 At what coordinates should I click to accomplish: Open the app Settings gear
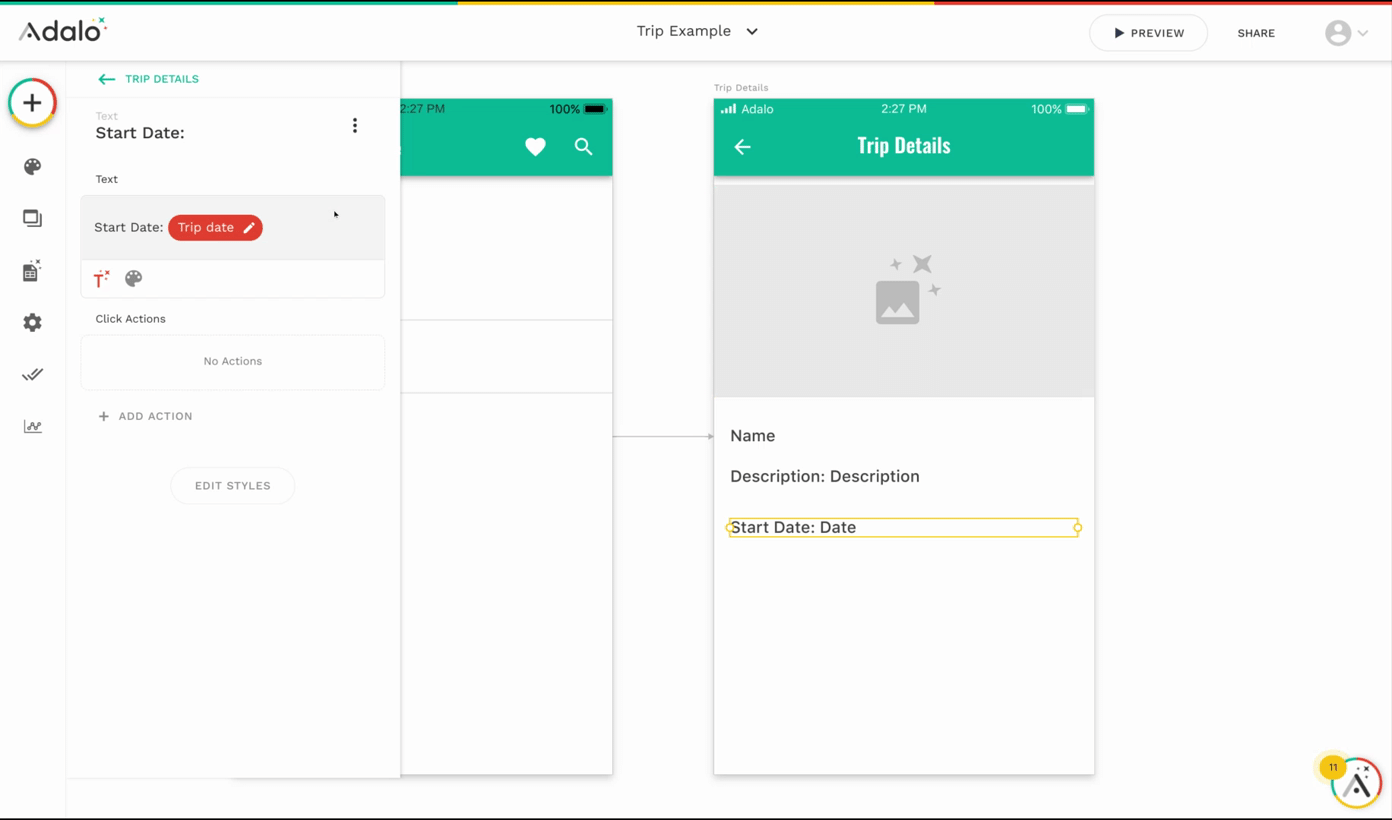pyautogui.click(x=32, y=323)
